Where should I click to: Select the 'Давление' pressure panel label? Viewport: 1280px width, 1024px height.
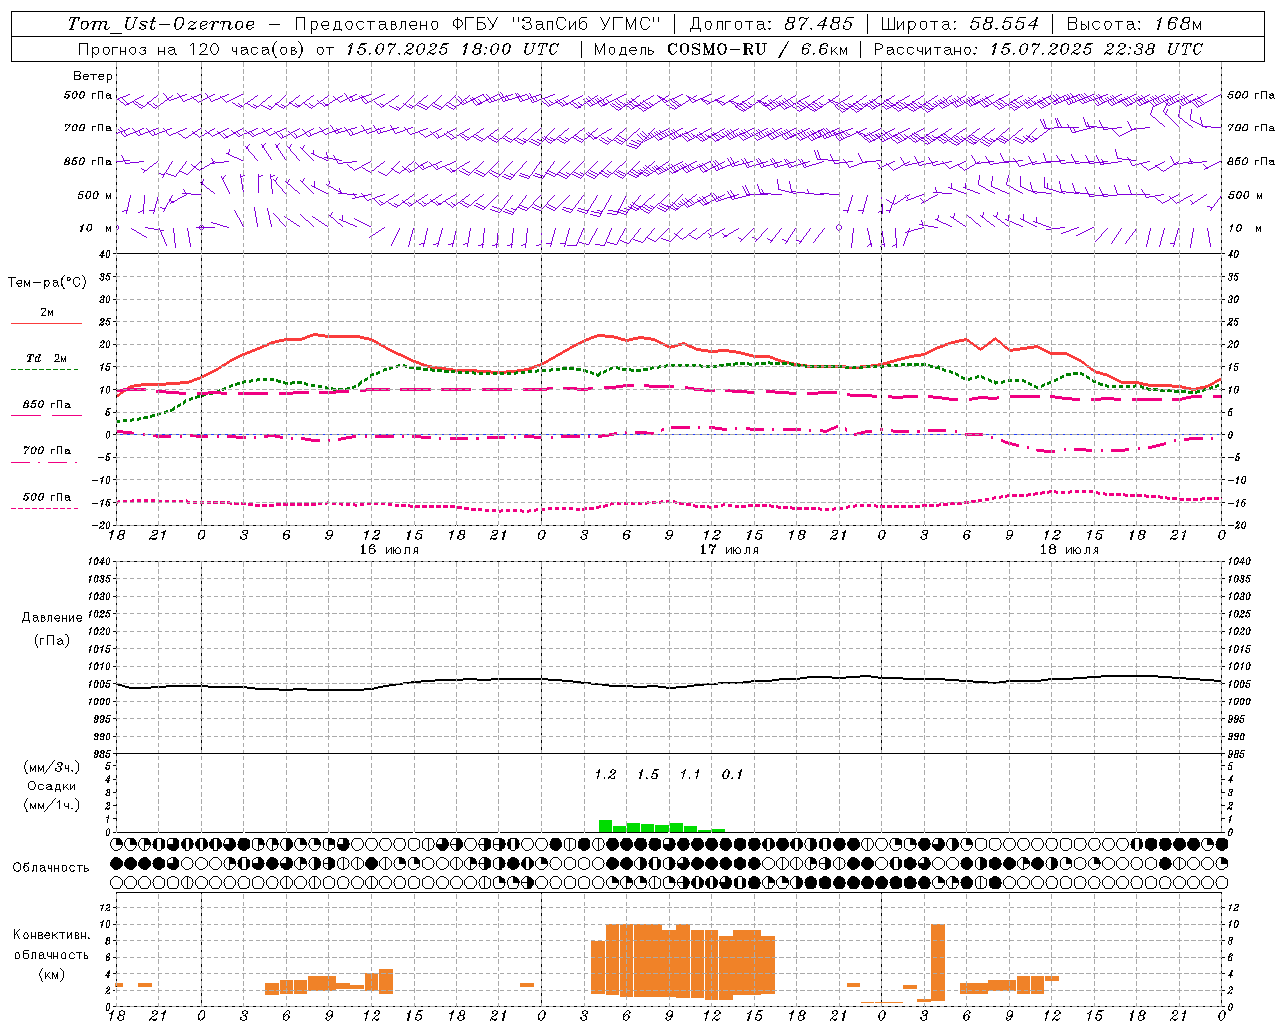coord(52,618)
